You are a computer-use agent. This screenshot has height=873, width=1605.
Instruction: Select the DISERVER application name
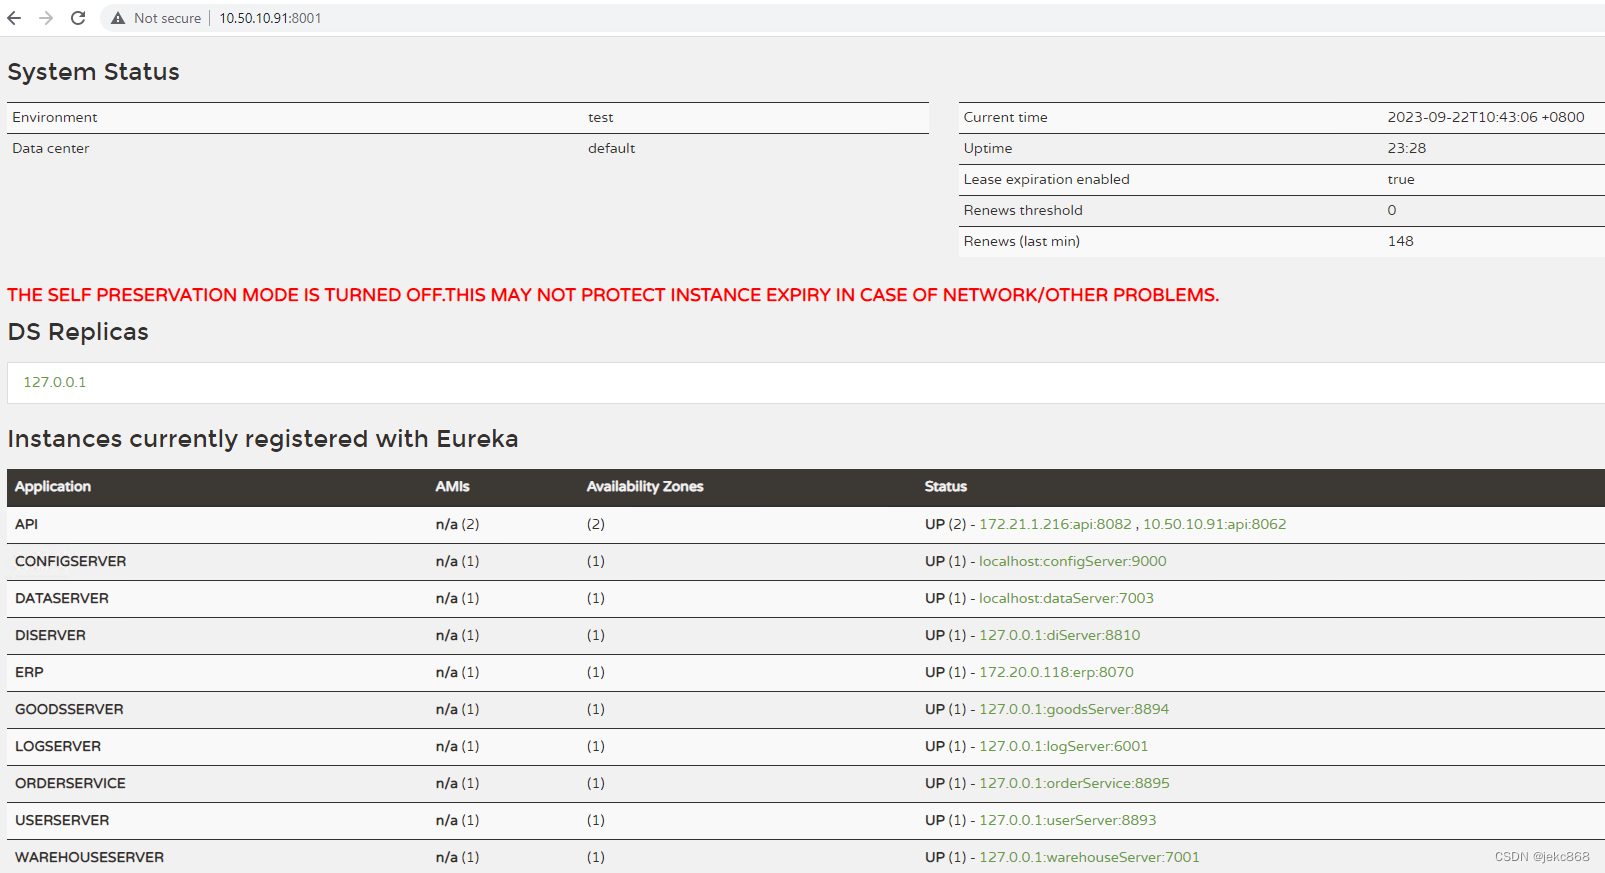pyautogui.click(x=51, y=635)
